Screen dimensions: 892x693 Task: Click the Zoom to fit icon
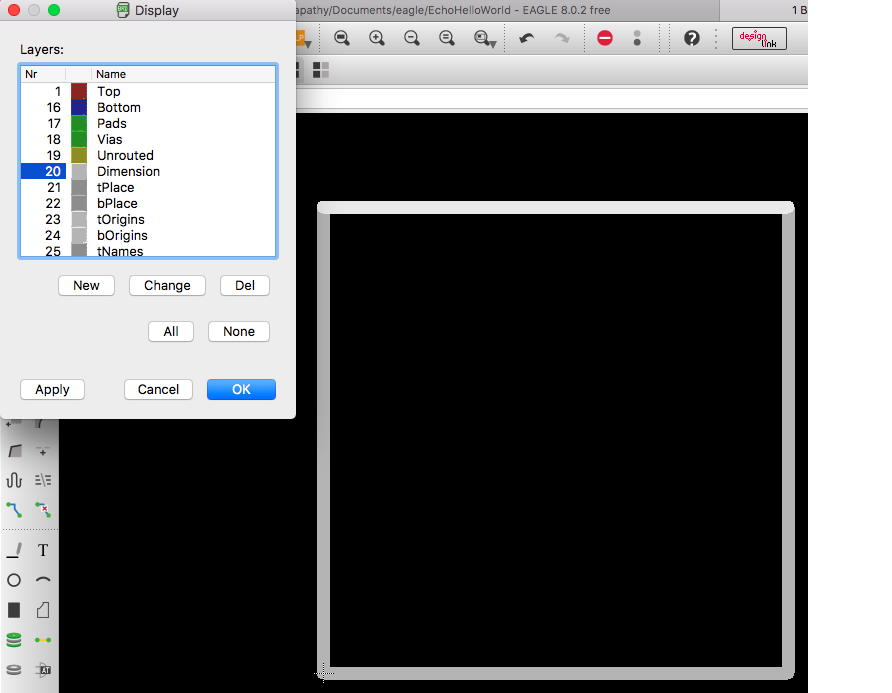click(341, 38)
